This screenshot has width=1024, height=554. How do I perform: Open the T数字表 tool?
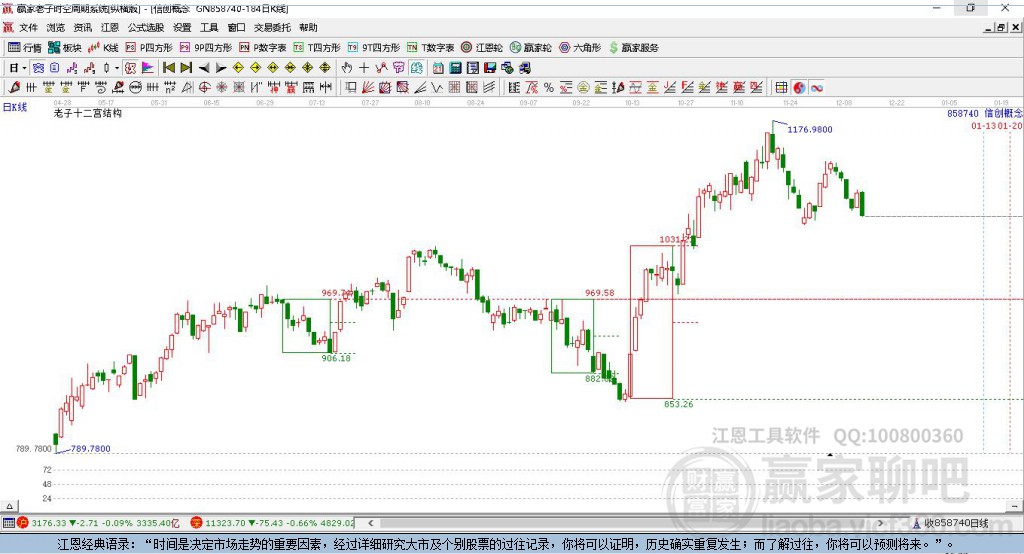(x=430, y=48)
